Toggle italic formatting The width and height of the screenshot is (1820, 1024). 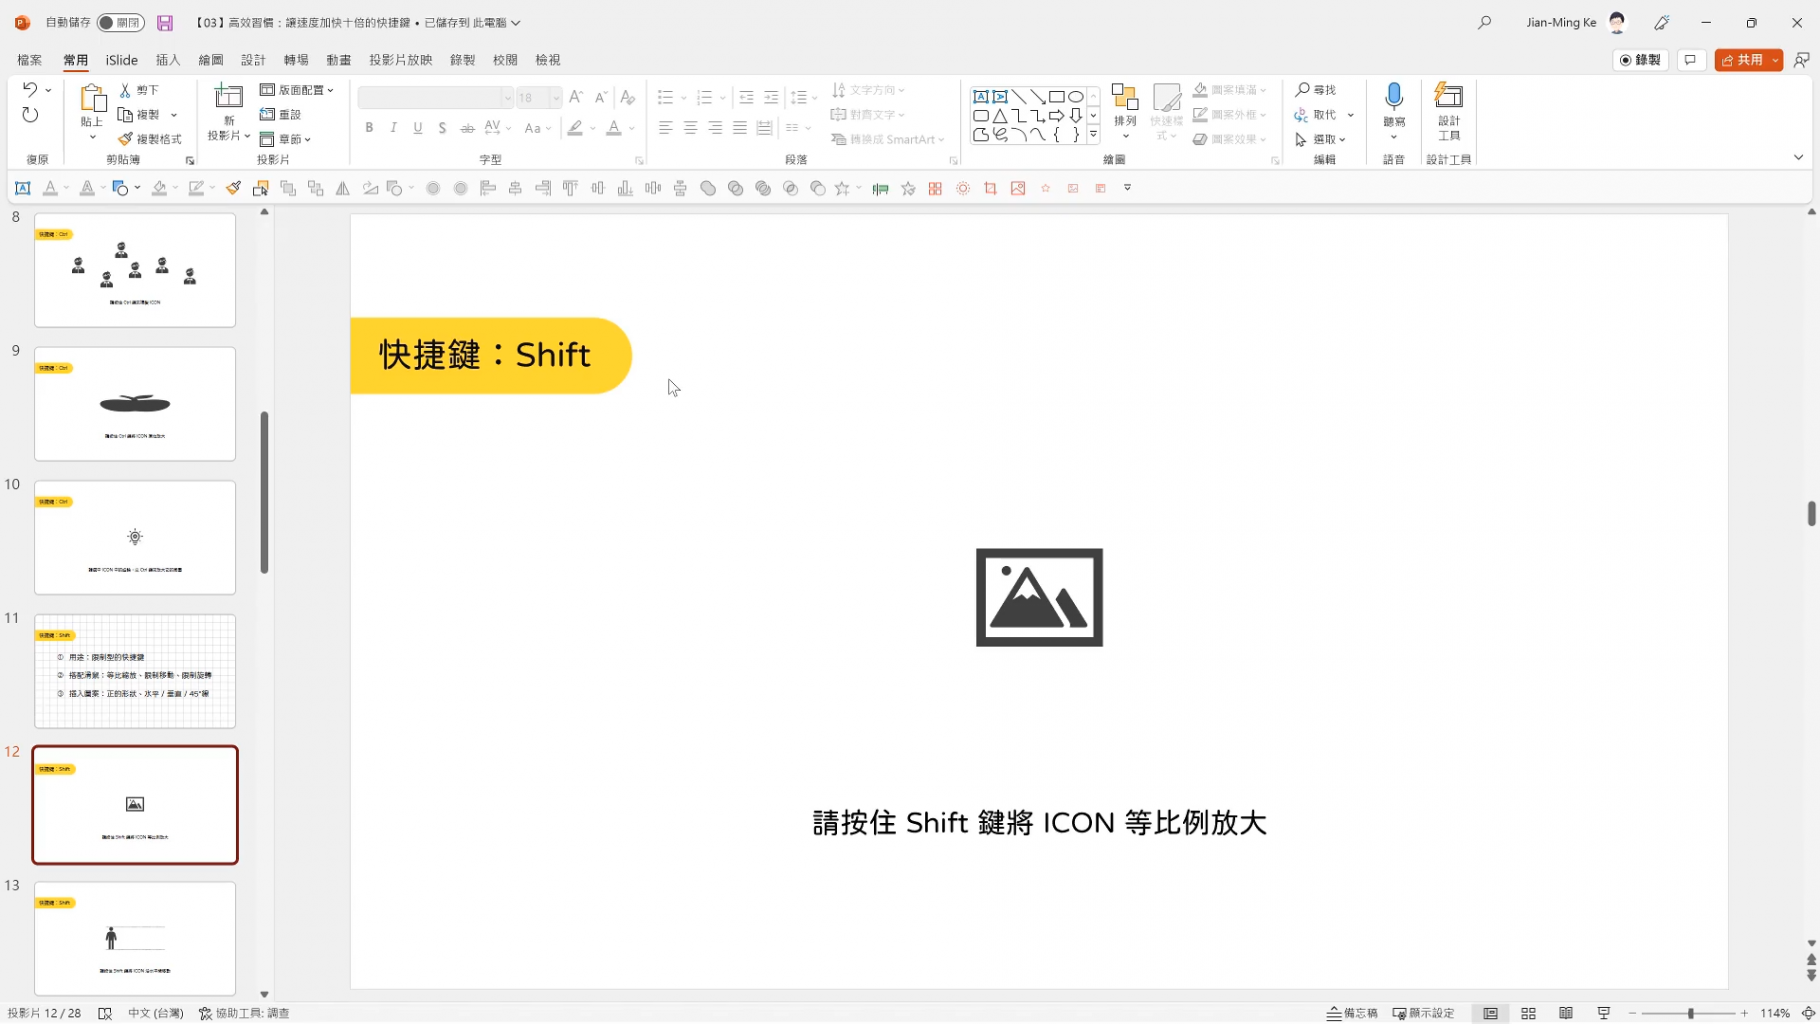(x=393, y=127)
